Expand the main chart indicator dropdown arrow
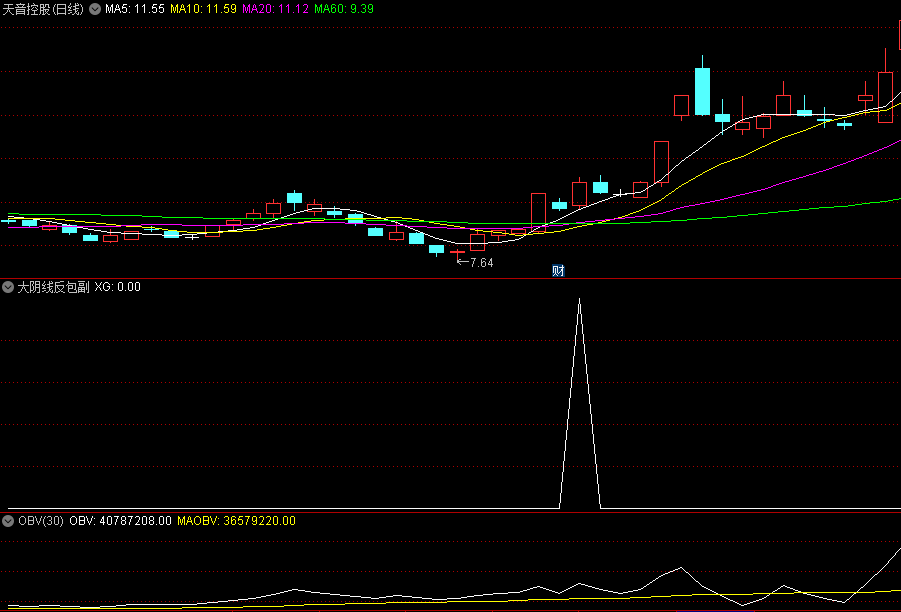Viewport: 901px width, 612px height. [95, 9]
